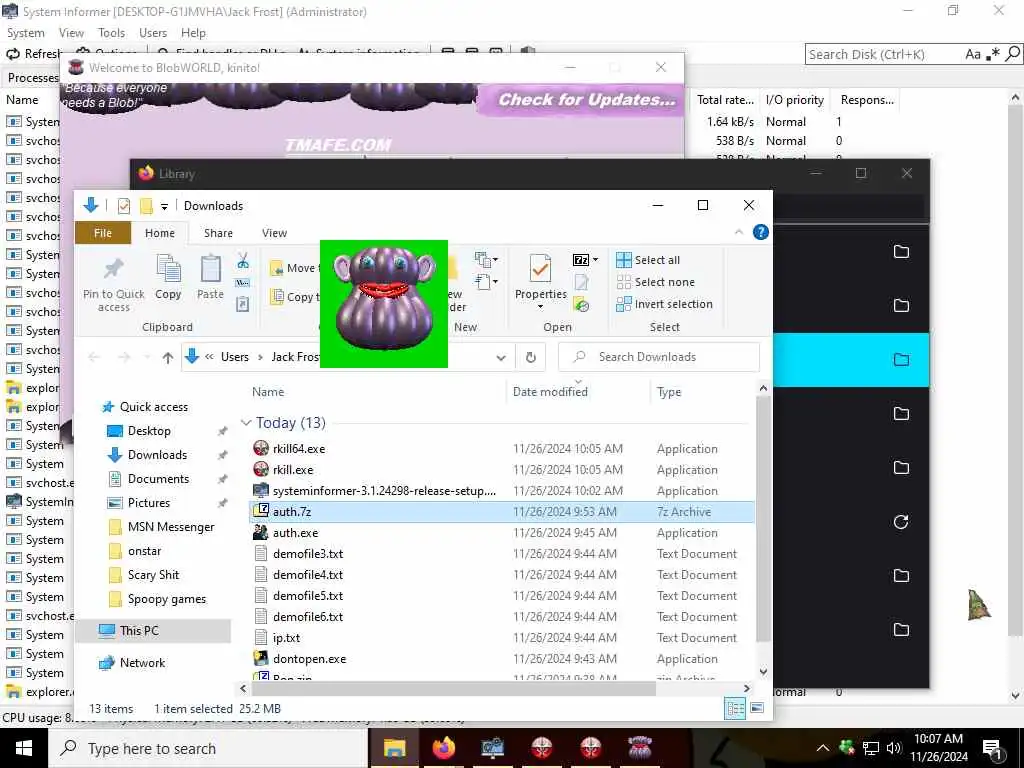Click File Explorer icon on taskbar

pyautogui.click(x=394, y=748)
